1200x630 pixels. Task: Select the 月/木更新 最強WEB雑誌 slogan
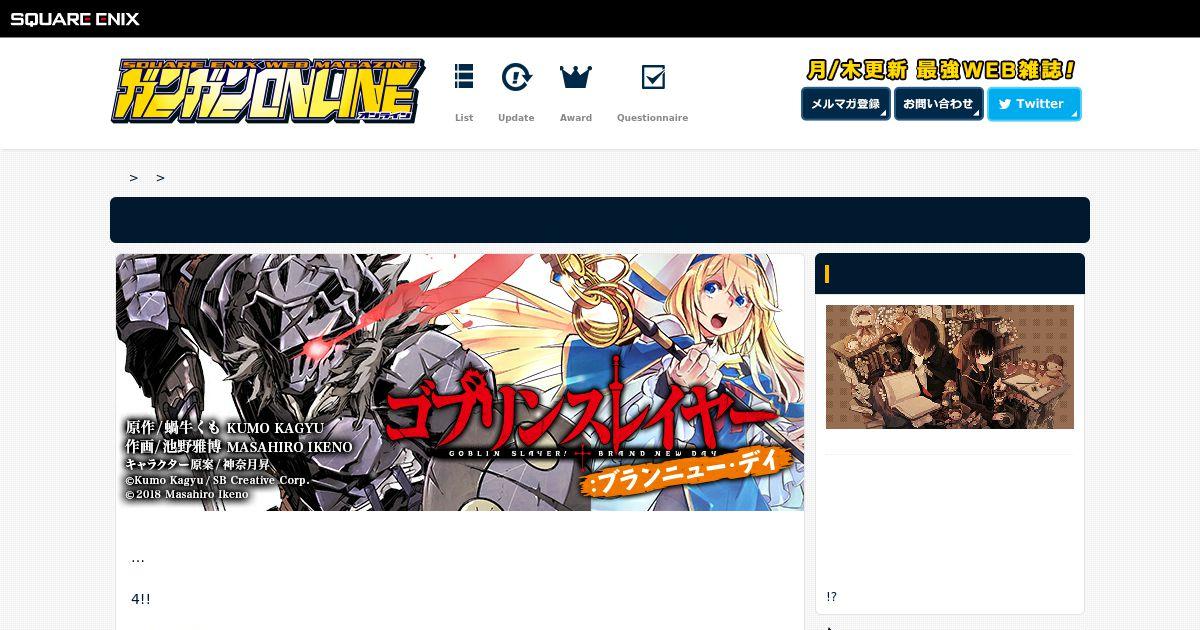941,70
